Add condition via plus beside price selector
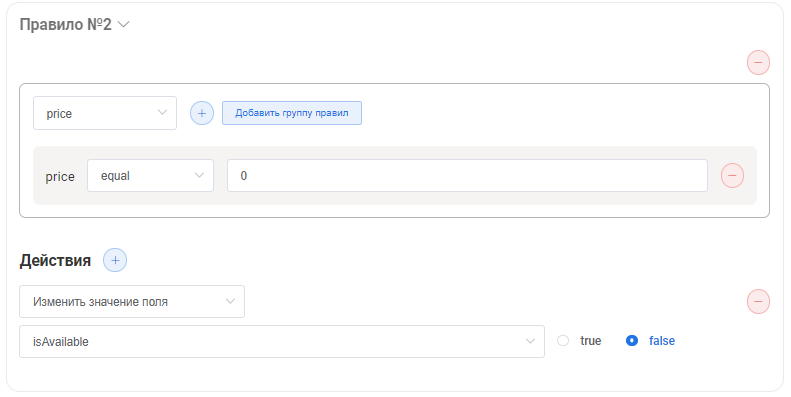Image resolution: width=791 pixels, height=397 pixels. tap(202, 113)
